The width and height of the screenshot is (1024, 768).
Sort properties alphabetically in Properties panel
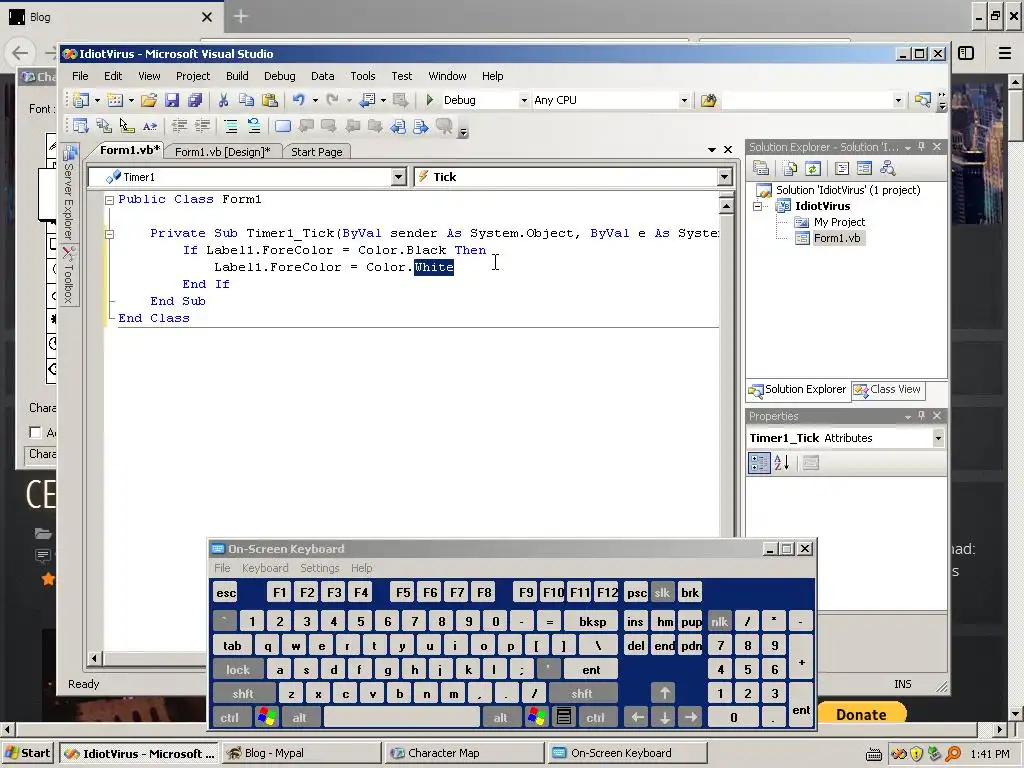tap(782, 463)
